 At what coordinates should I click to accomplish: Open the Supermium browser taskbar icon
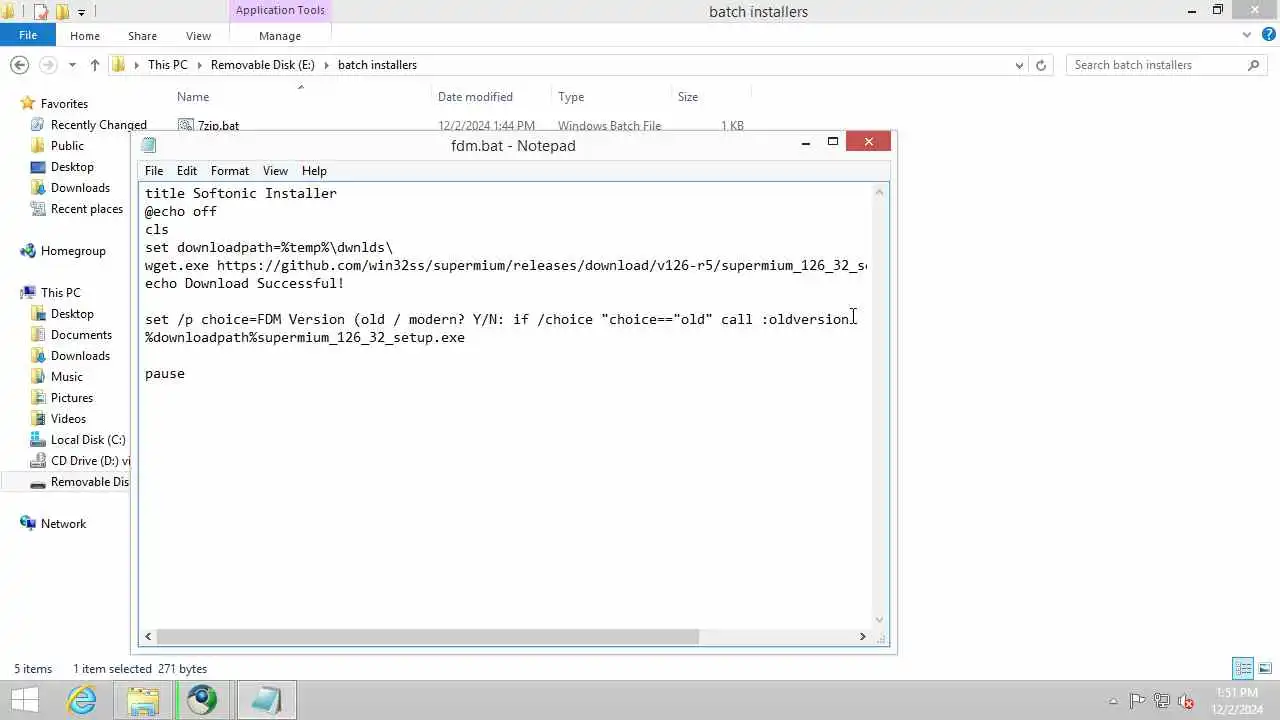click(x=202, y=700)
